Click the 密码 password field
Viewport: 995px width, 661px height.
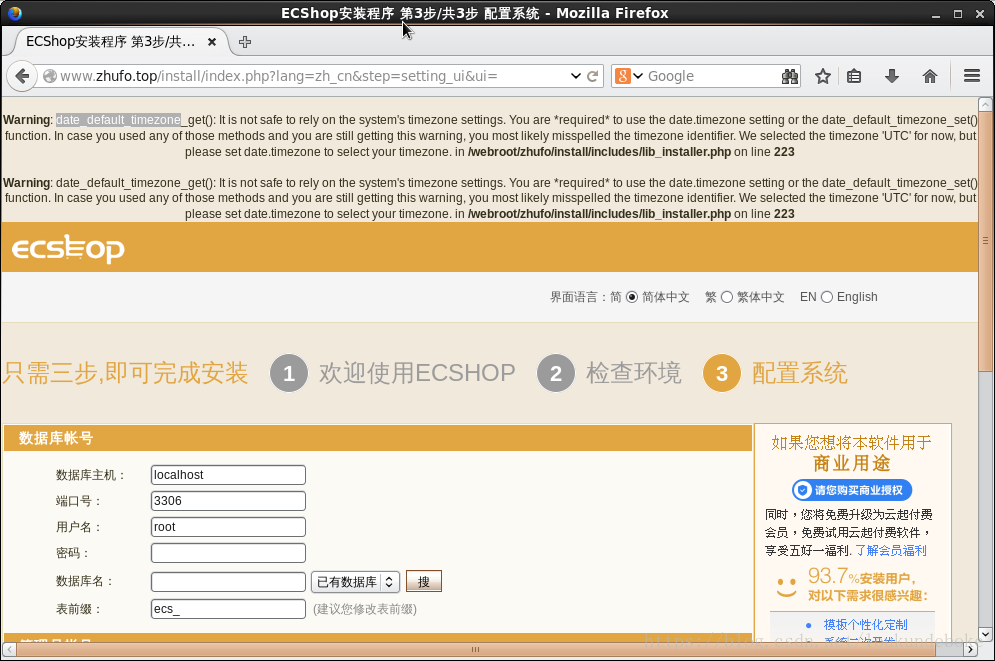(x=228, y=553)
